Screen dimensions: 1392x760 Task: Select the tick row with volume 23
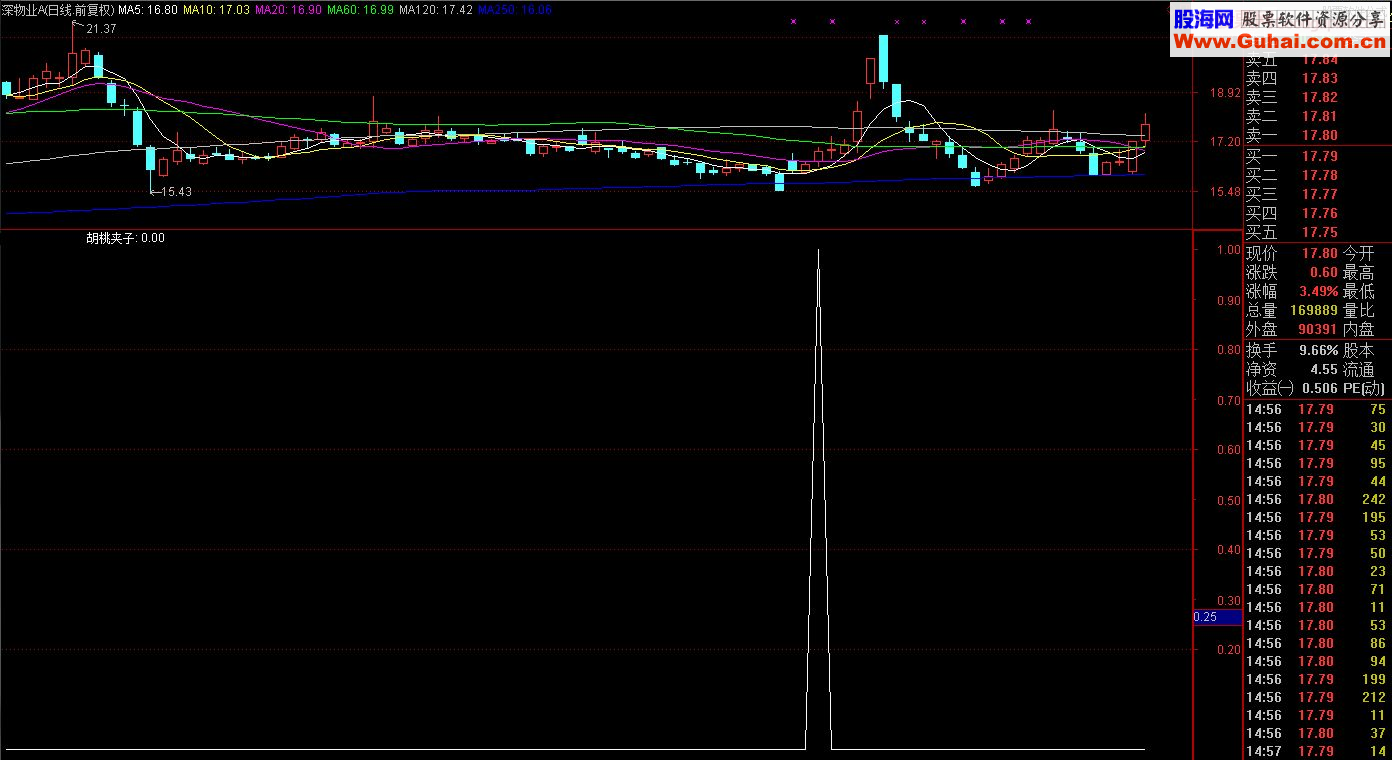[1317, 571]
